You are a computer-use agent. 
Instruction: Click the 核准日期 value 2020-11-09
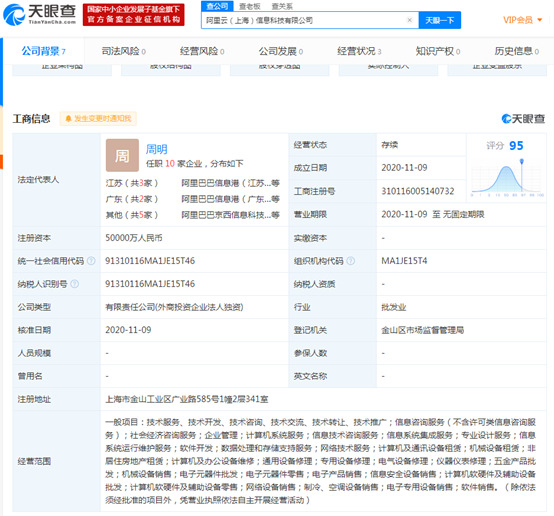[x=128, y=330]
